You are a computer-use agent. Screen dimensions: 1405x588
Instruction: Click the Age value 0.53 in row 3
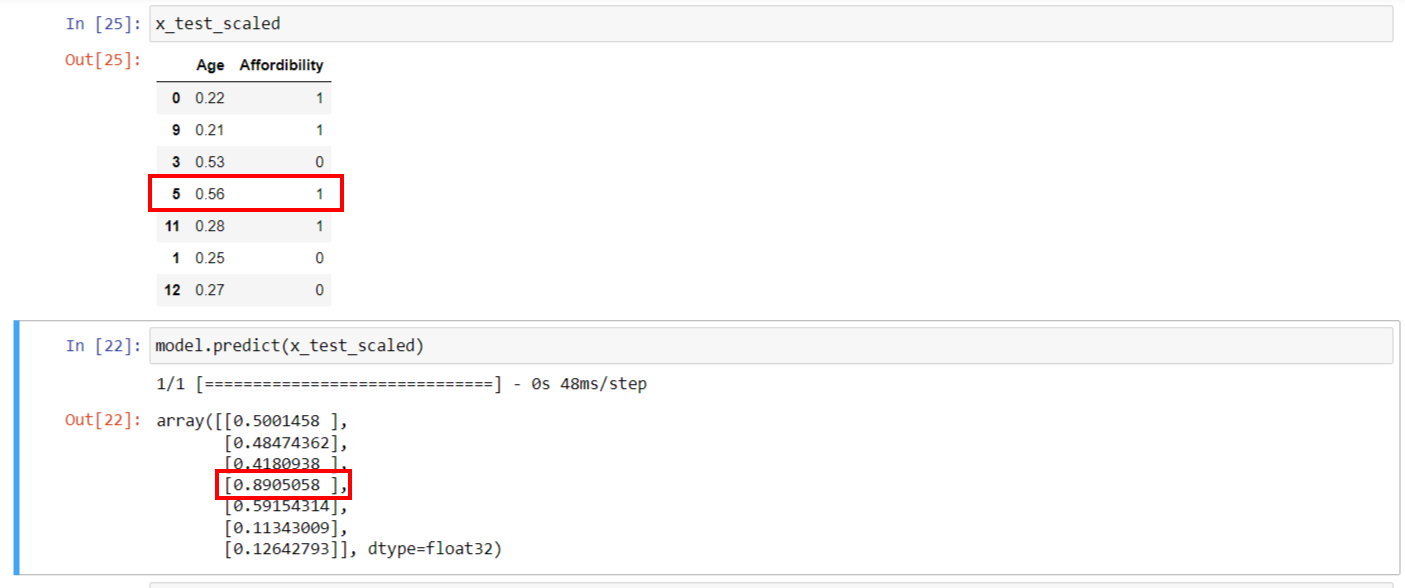point(210,162)
